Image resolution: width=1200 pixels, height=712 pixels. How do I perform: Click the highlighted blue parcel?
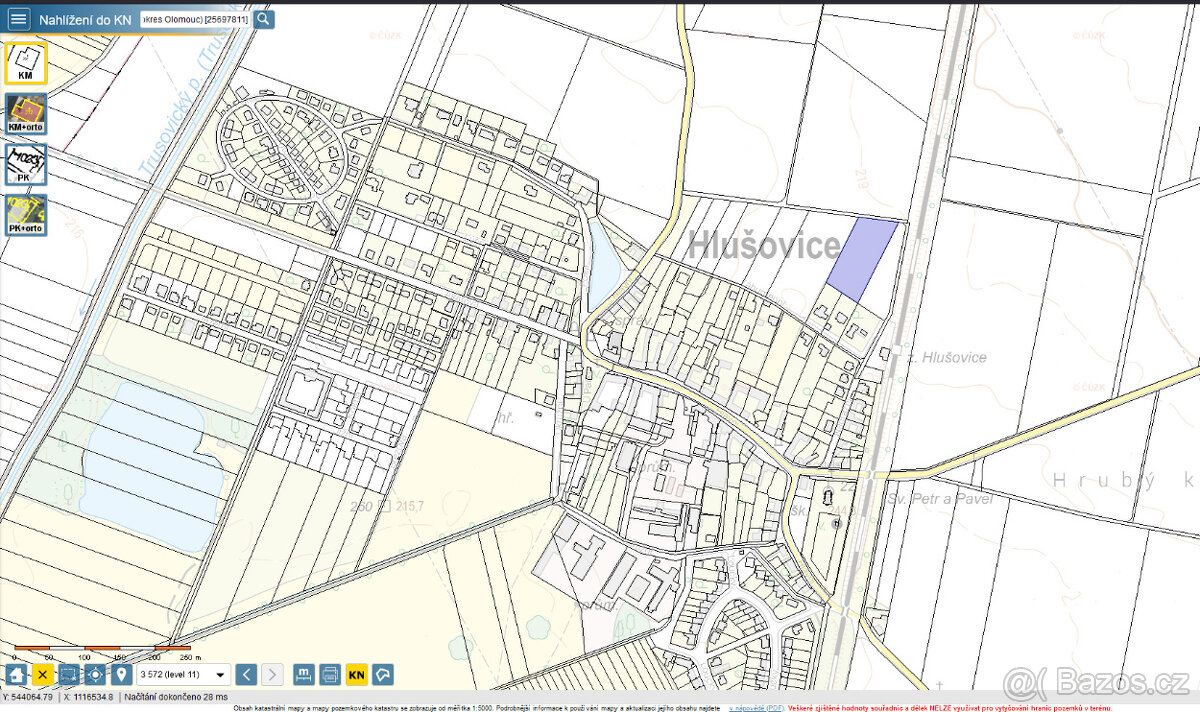tap(862, 259)
